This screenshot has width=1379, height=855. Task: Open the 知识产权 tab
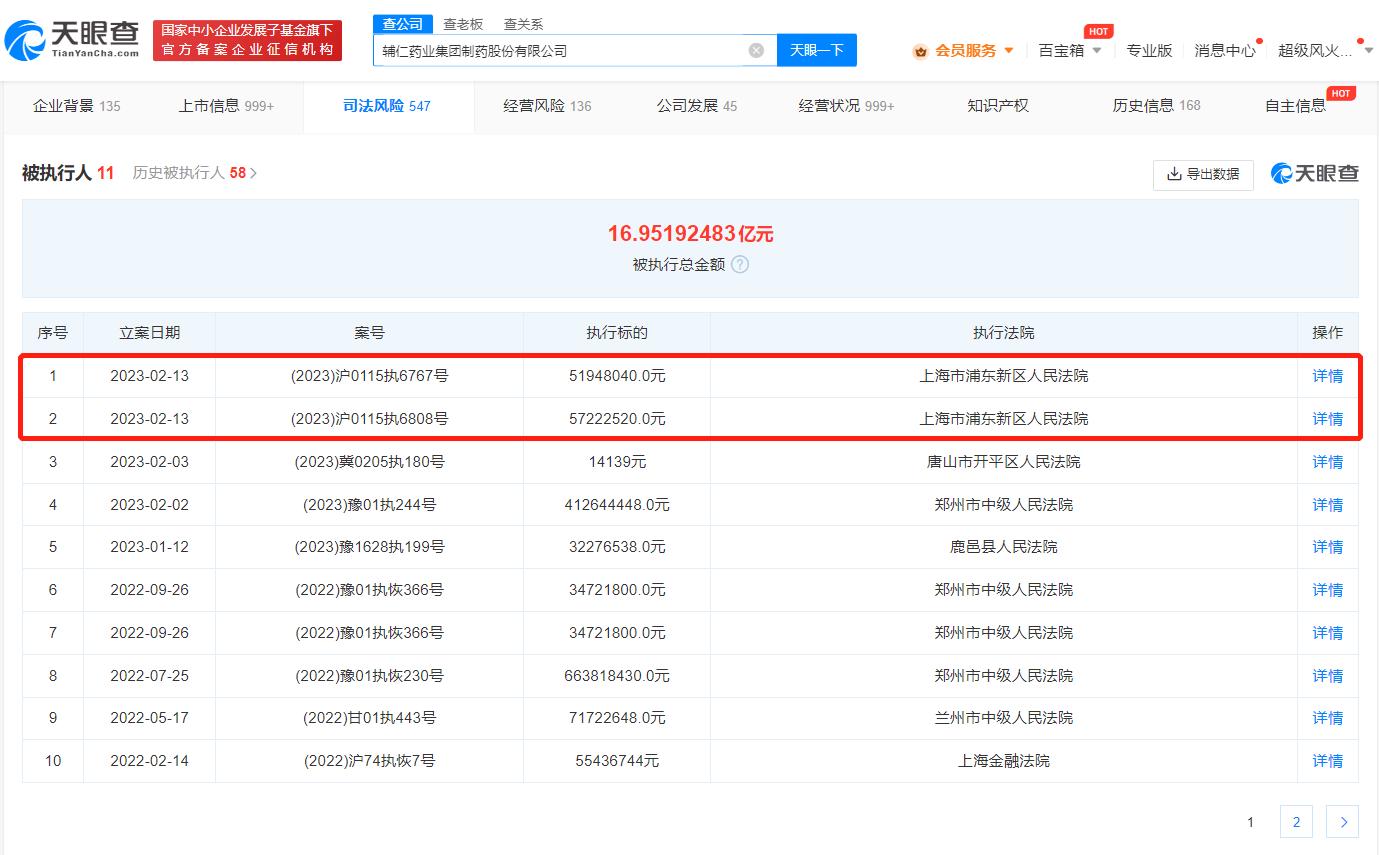[998, 106]
